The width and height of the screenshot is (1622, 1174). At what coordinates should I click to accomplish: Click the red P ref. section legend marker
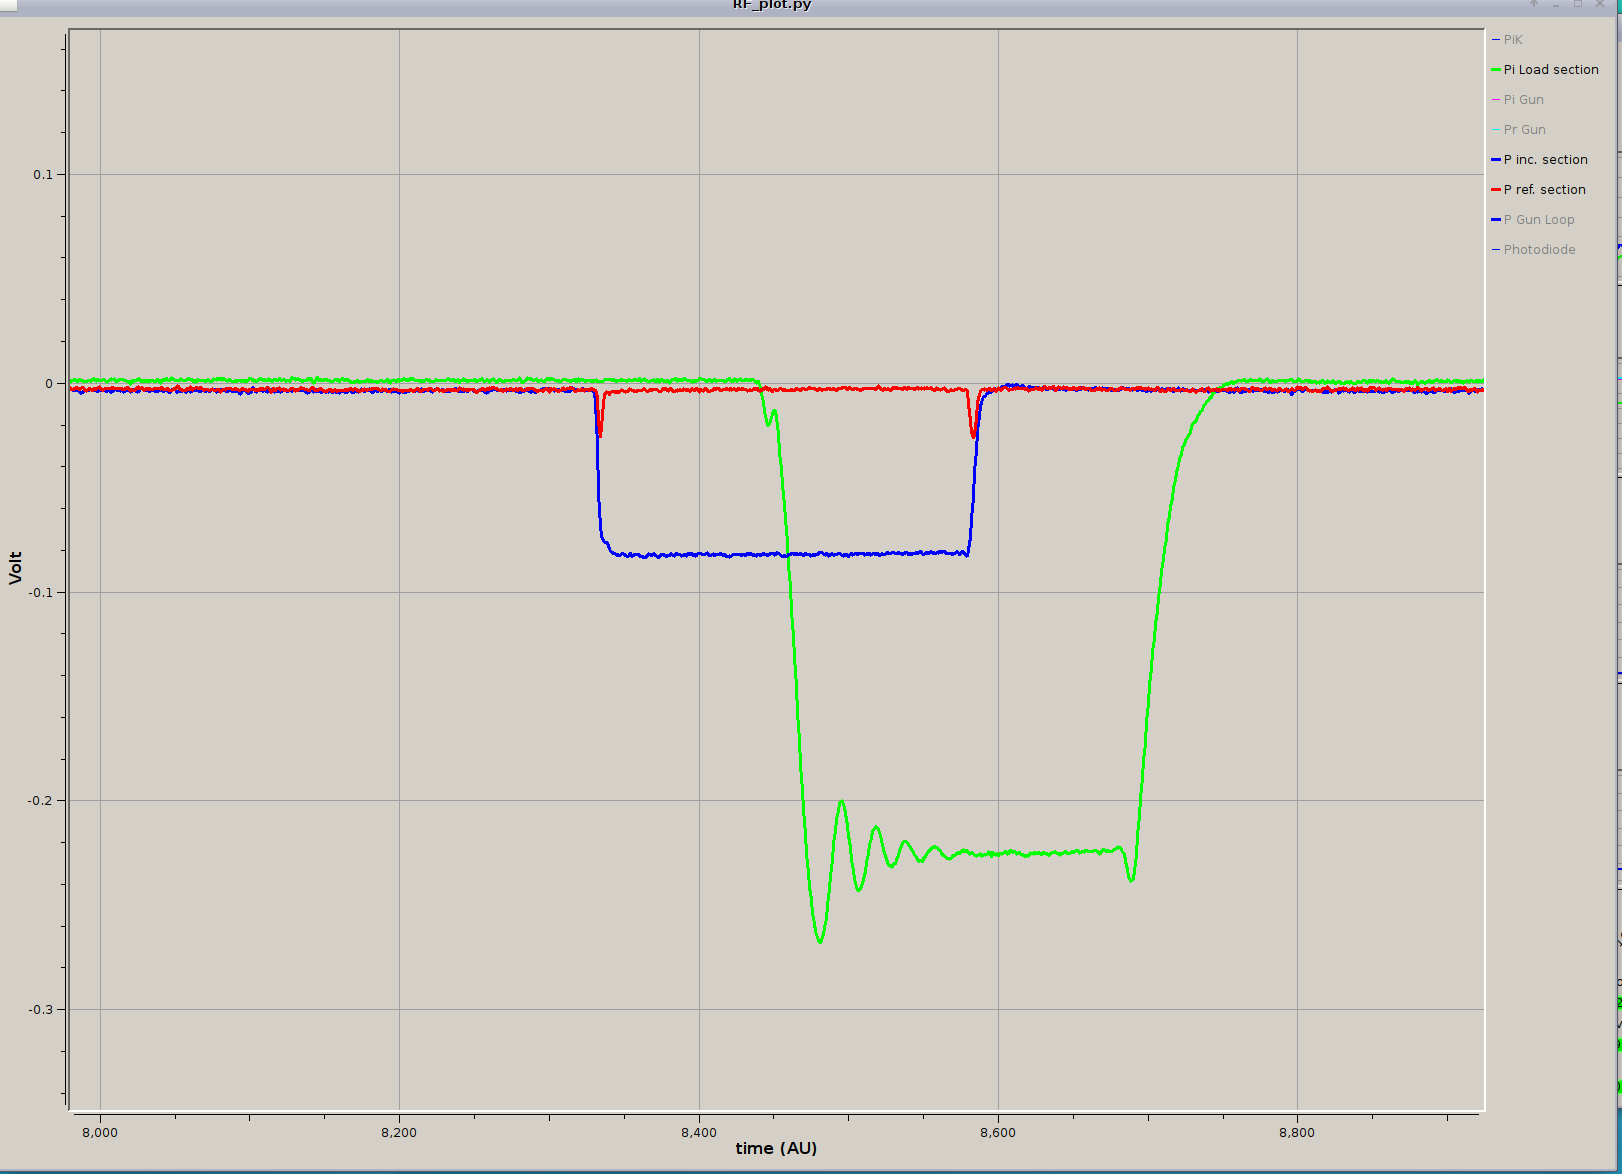(x=1496, y=190)
